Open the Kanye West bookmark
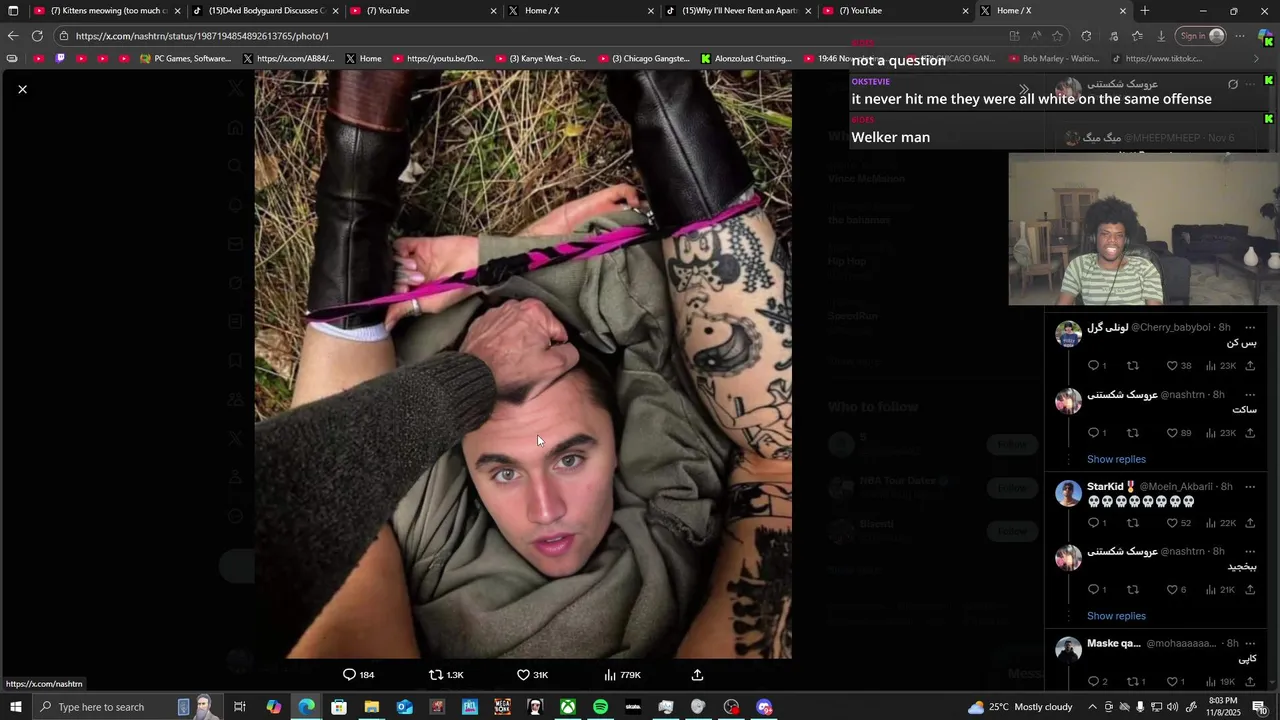Viewport: 1280px width, 720px height. coord(539,59)
